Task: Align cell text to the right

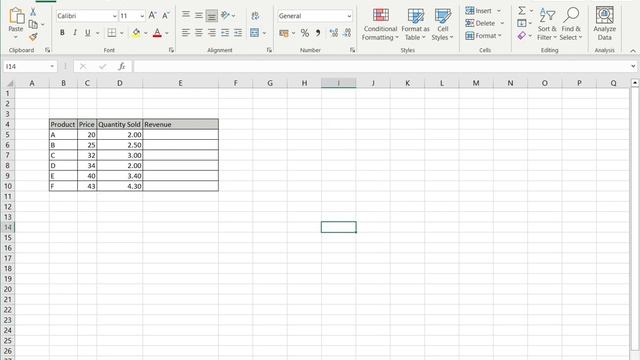Action: [211, 33]
